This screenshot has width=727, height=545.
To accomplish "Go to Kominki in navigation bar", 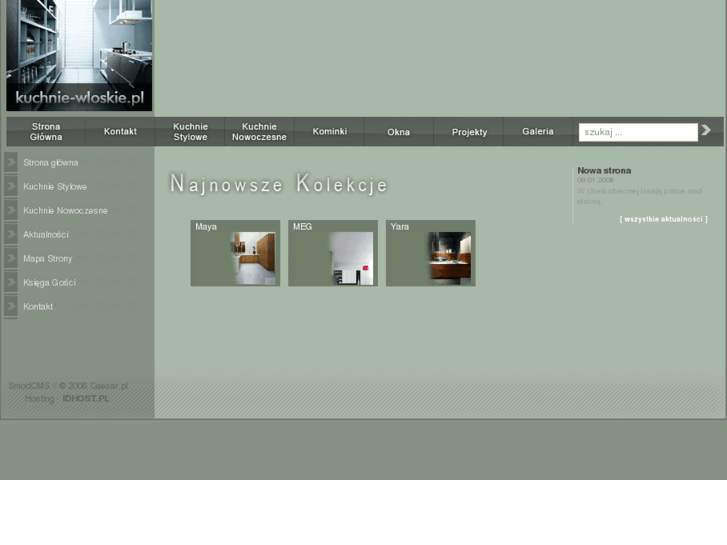I will (x=330, y=132).
